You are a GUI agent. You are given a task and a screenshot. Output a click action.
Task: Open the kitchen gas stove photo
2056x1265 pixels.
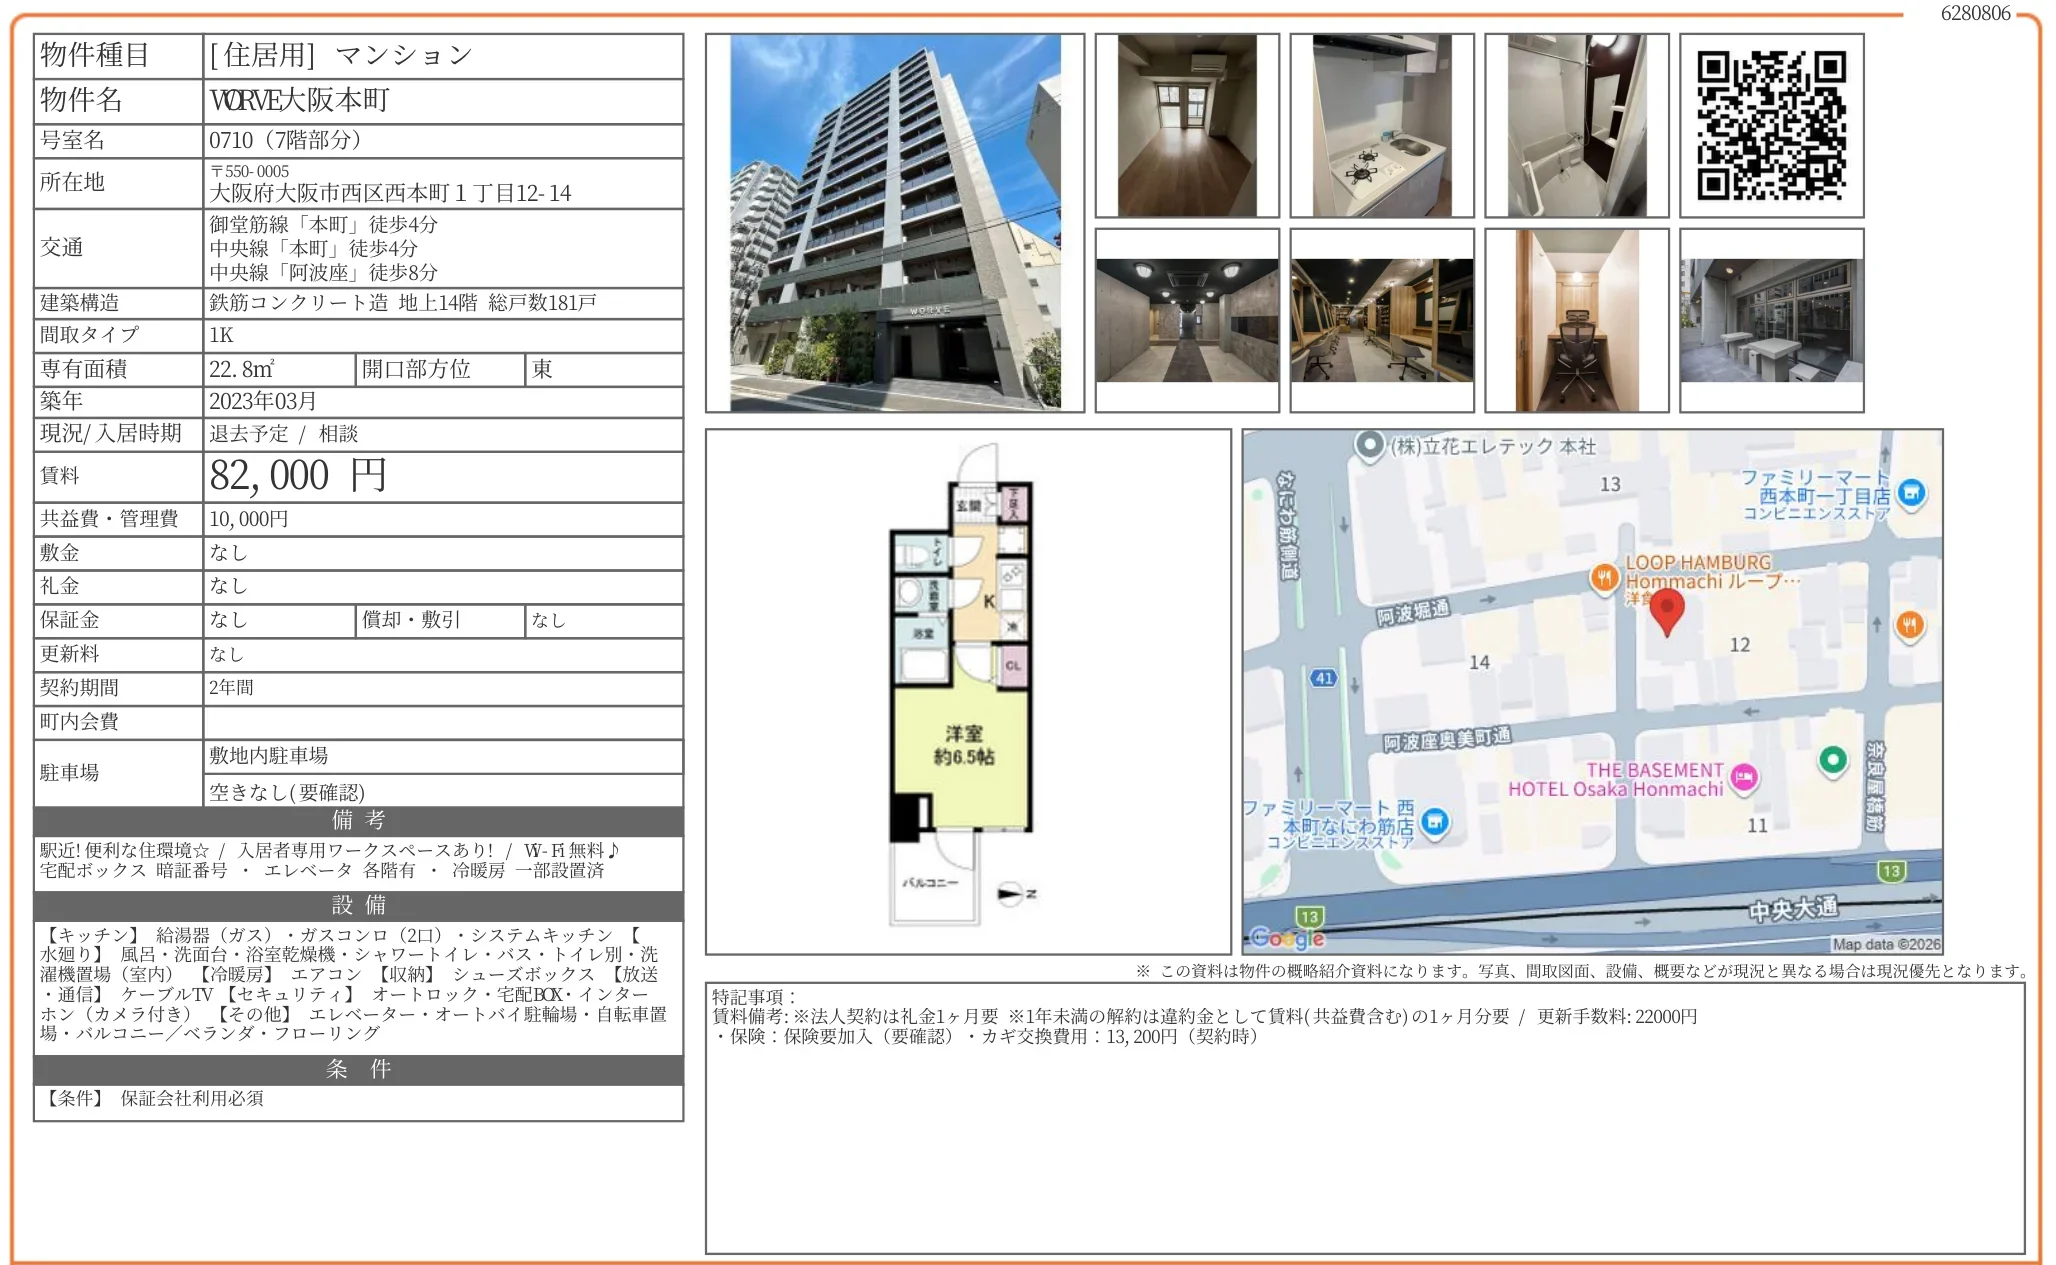point(1381,126)
